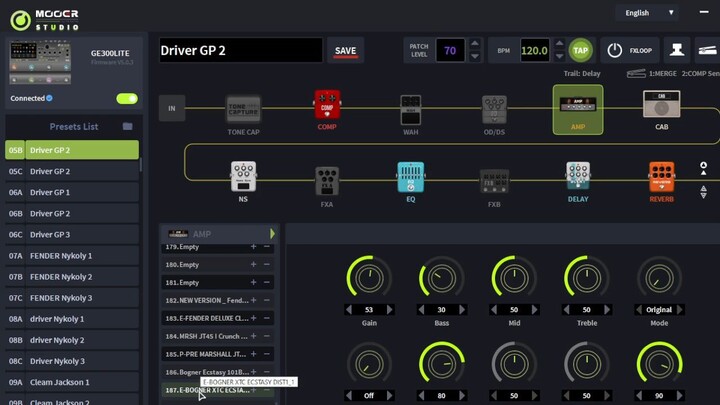Select the blue EQ pedal
This screenshot has width=720, height=405.
click(411, 177)
